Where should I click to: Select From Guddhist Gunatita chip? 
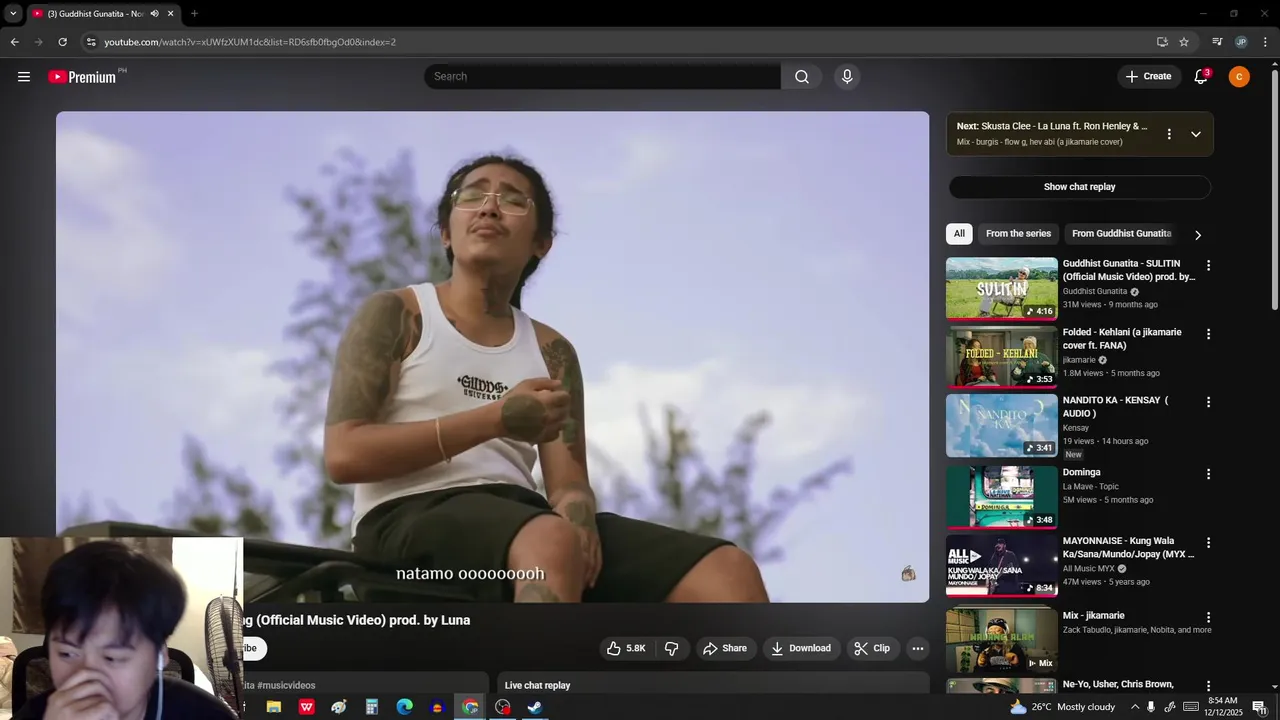pos(1121,234)
